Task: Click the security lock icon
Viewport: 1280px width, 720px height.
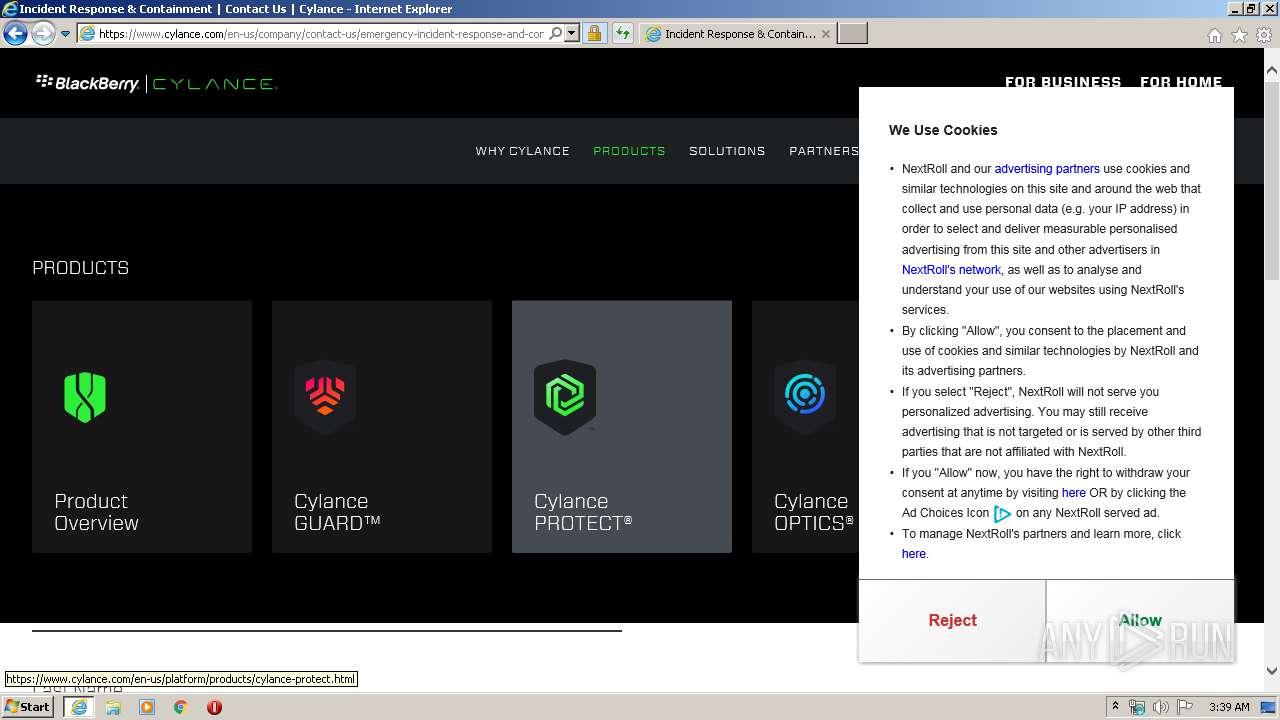Action: tap(594, 33)
